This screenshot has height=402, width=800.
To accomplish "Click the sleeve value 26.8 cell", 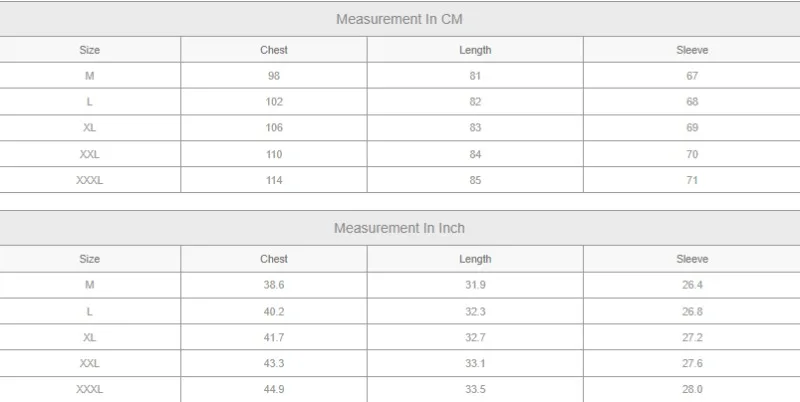I will [x=692, y=311].
